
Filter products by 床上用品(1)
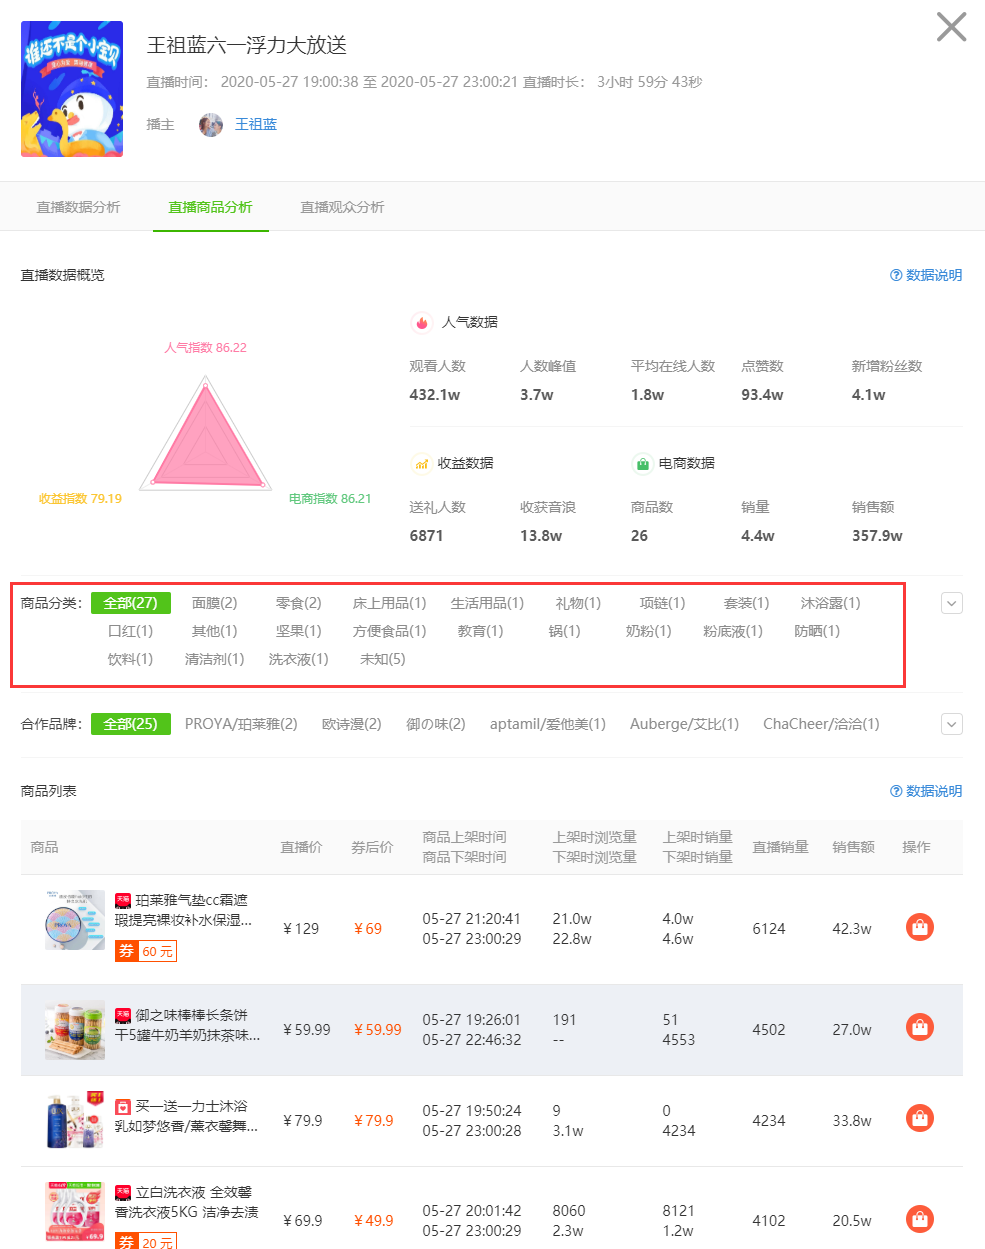pyautogui.click(x=389, y=603)
